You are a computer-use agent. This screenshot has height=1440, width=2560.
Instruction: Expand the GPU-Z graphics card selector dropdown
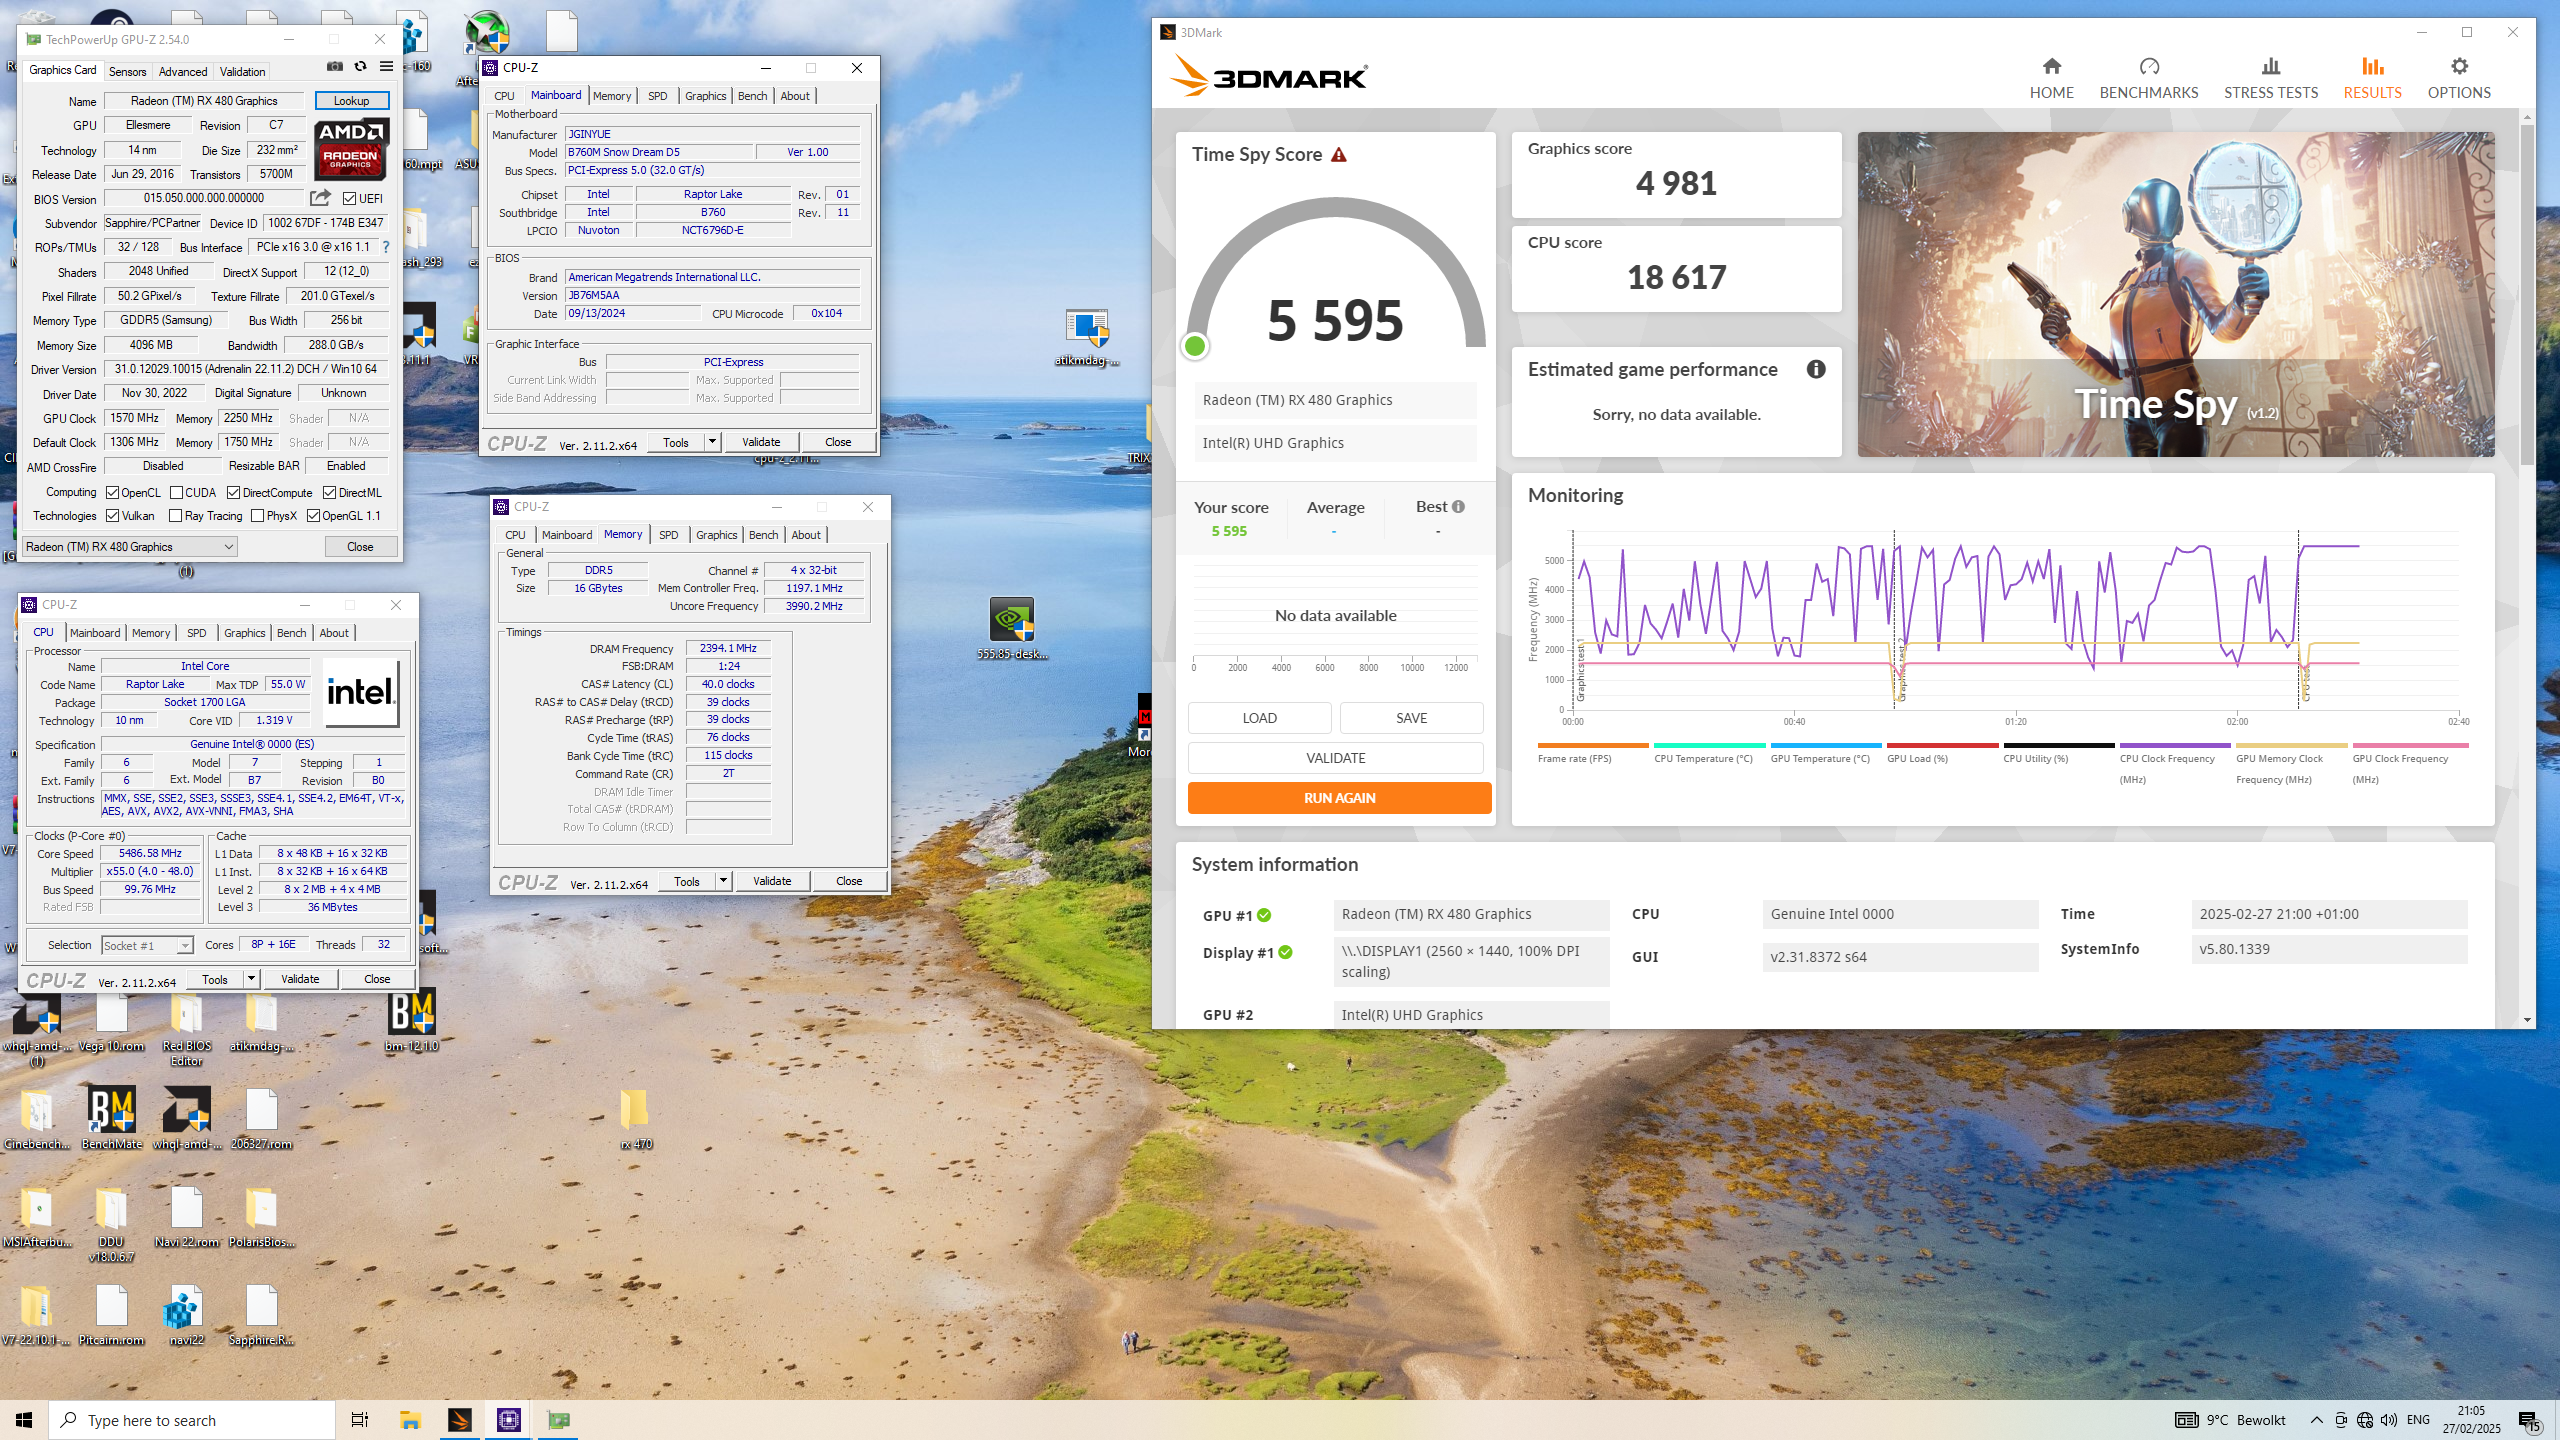pos(229,546)
